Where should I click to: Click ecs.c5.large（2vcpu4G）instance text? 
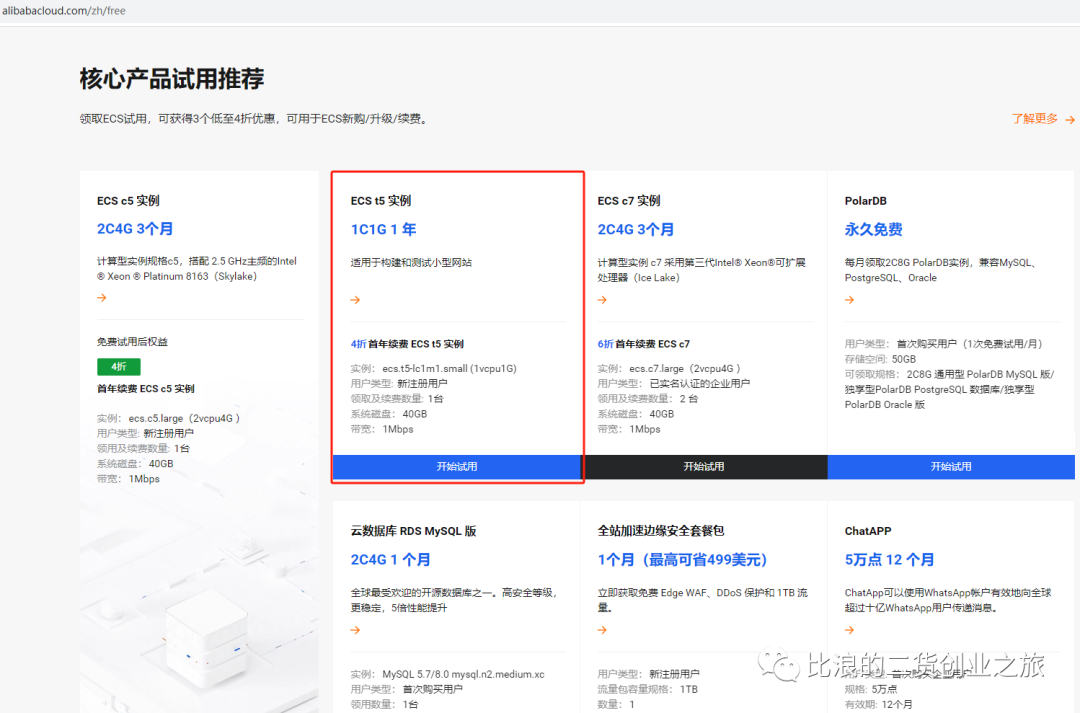tap(184, 418)
